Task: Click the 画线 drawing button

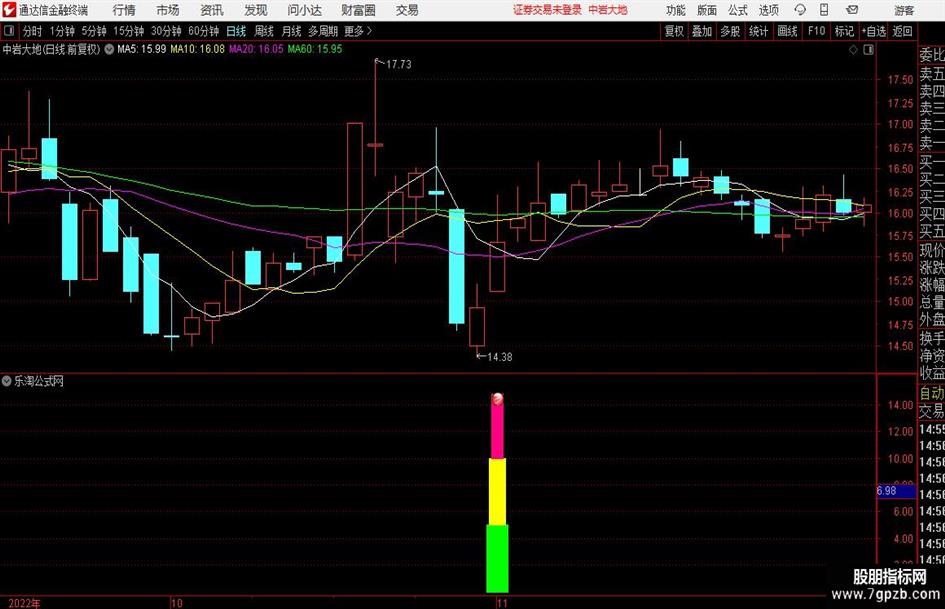Action: (787, 31)
